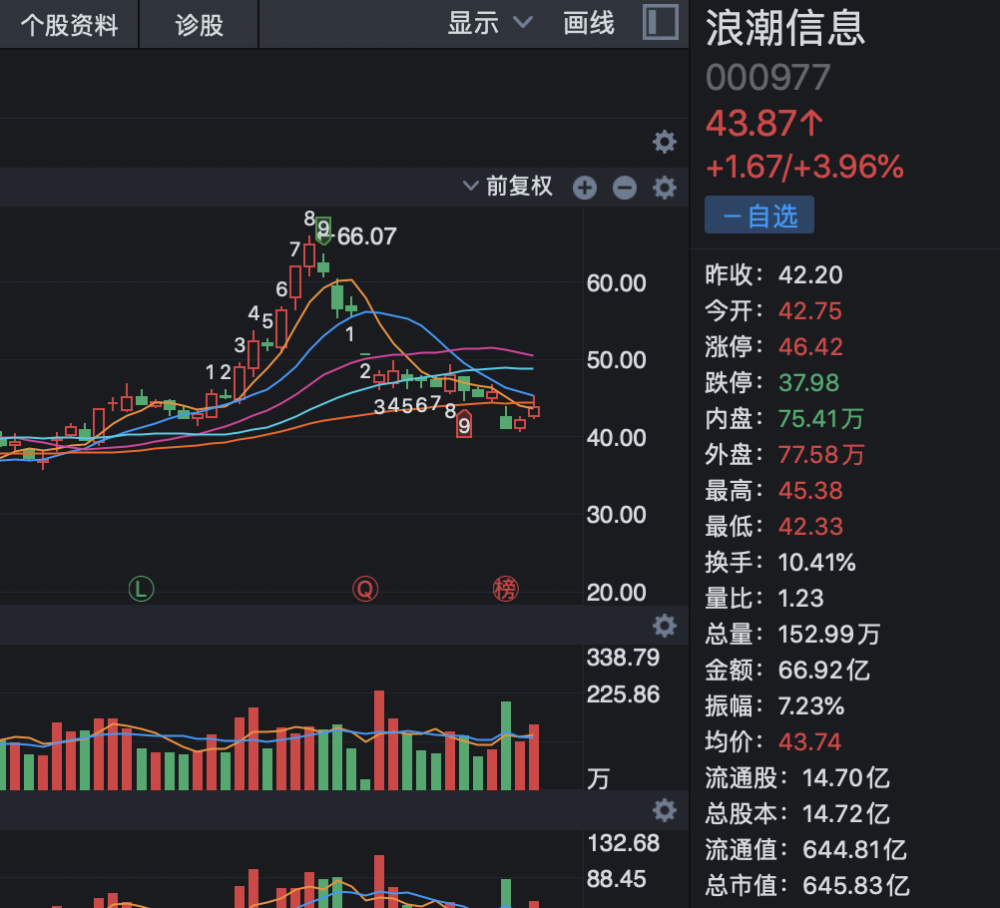The width and height of the screenshot is (1000, 908).
Task: Zoom out the K-line chart with minus icon
Action: tap(624, 187)
